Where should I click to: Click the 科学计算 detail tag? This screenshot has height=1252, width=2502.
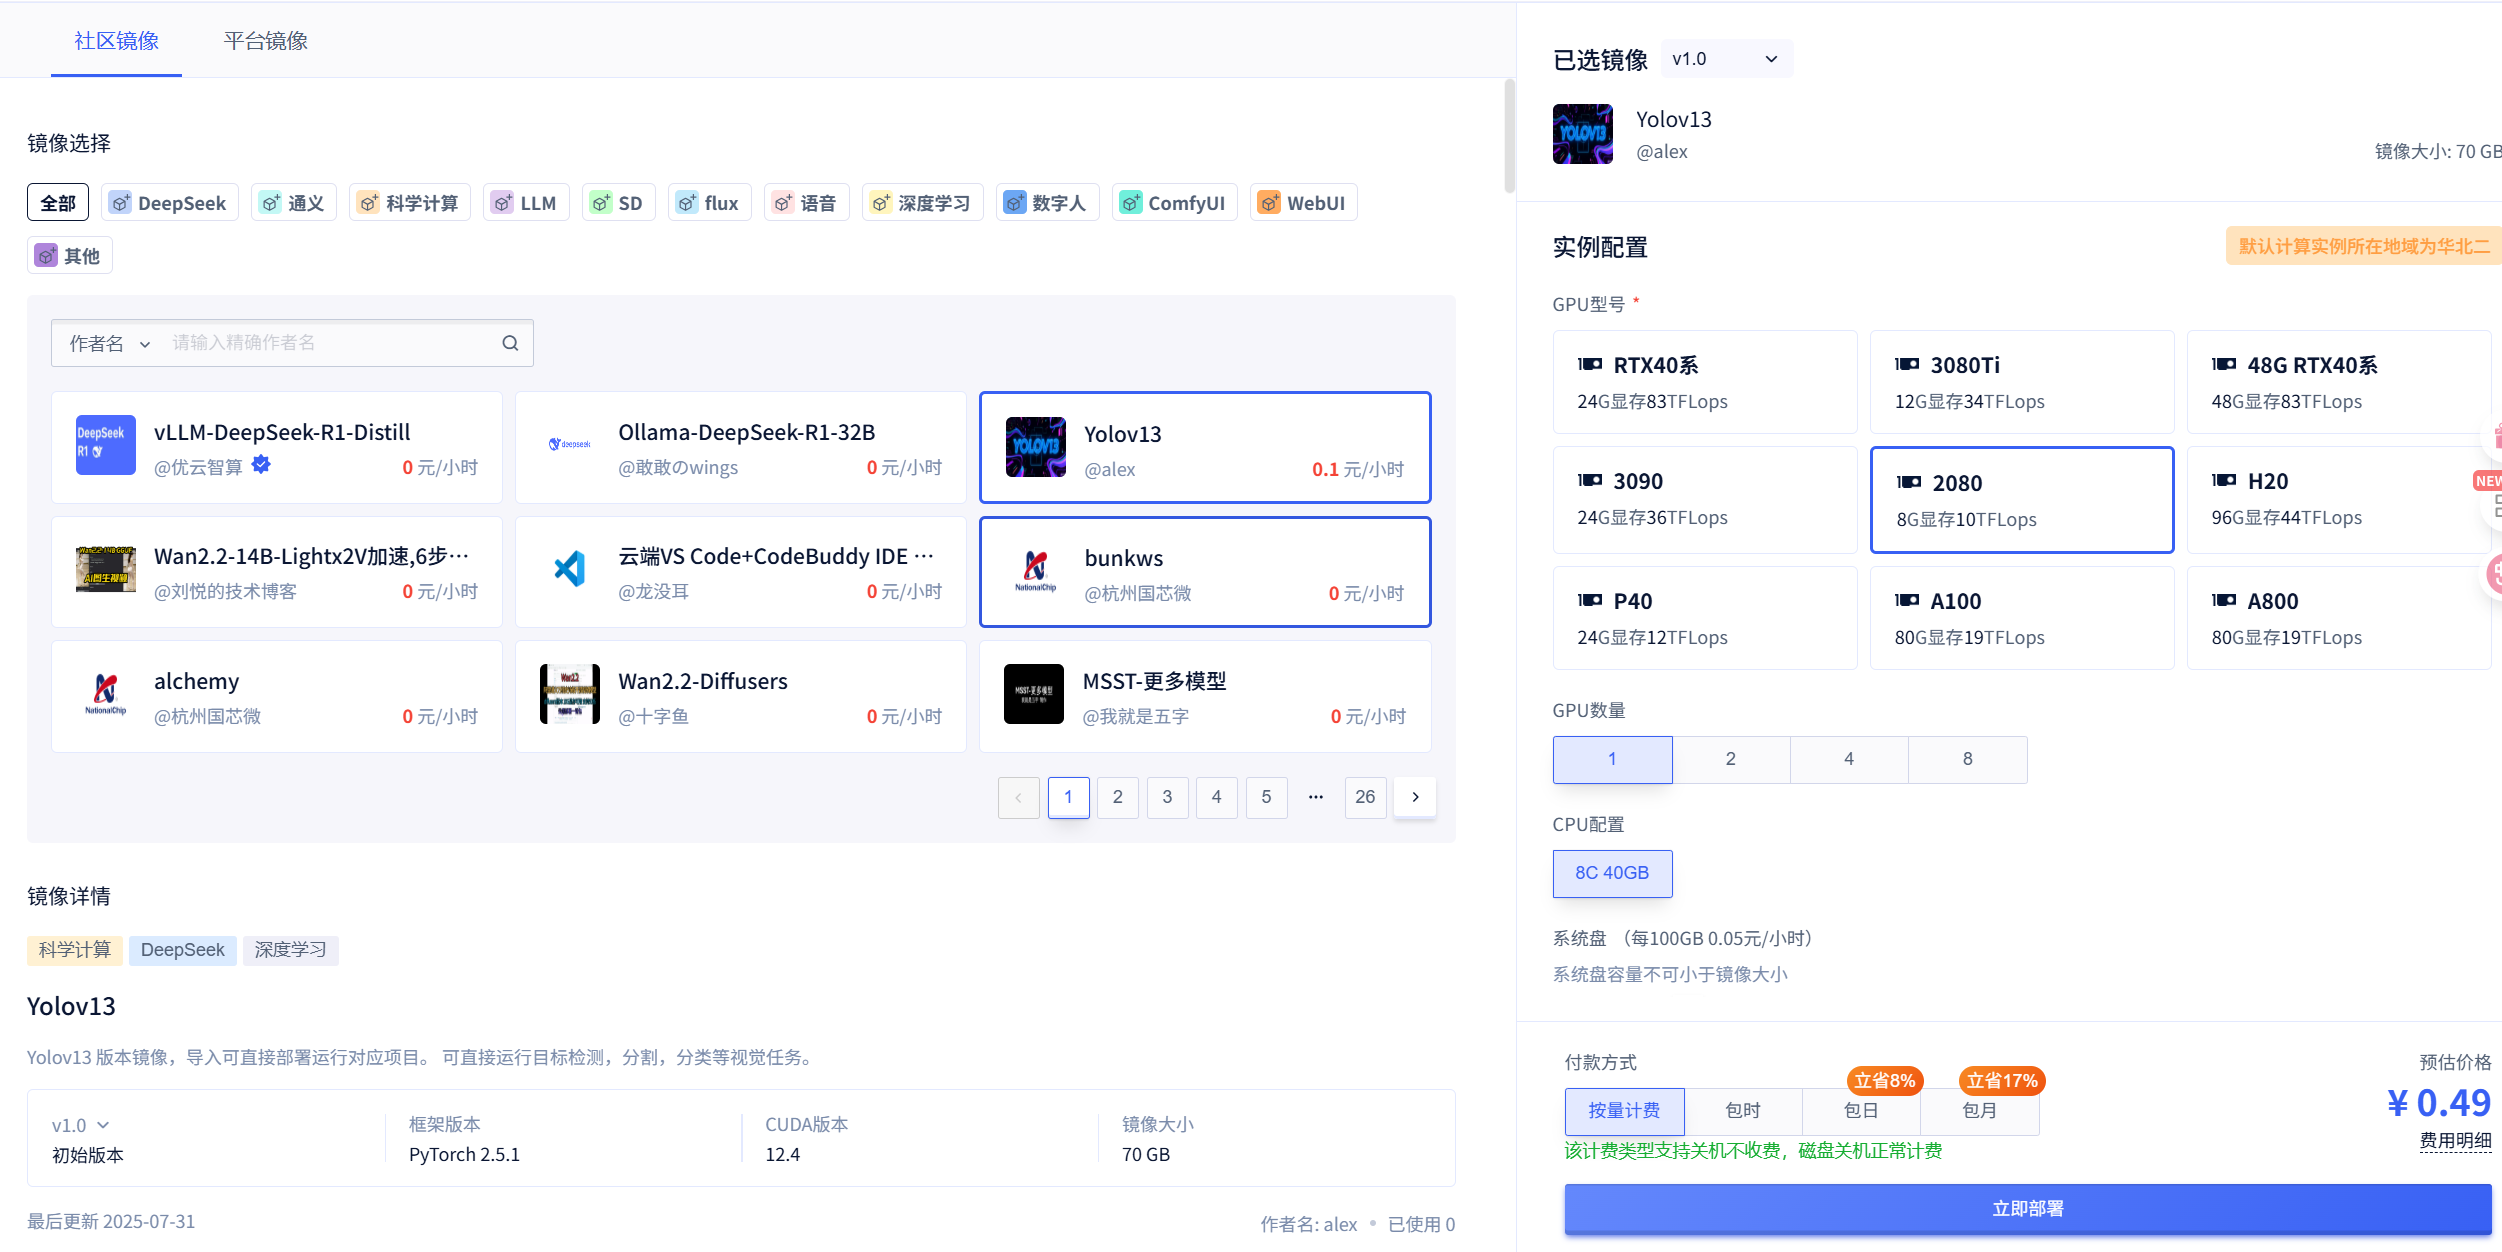pos(75,950)
